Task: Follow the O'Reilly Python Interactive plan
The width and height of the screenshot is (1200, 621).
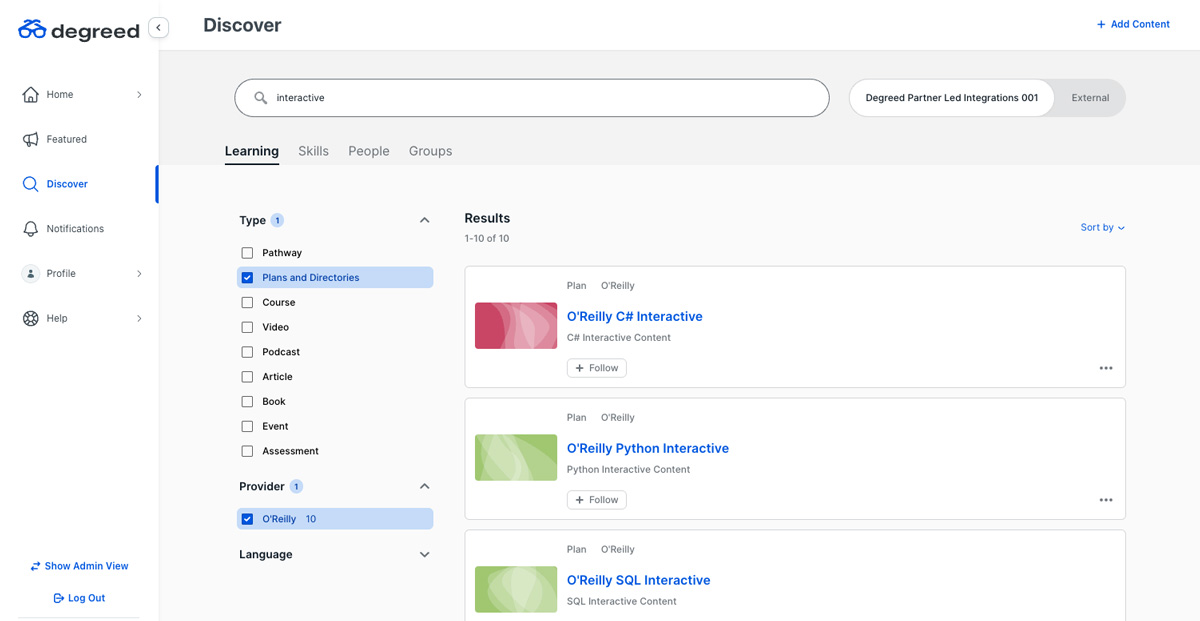Action: 597,500
